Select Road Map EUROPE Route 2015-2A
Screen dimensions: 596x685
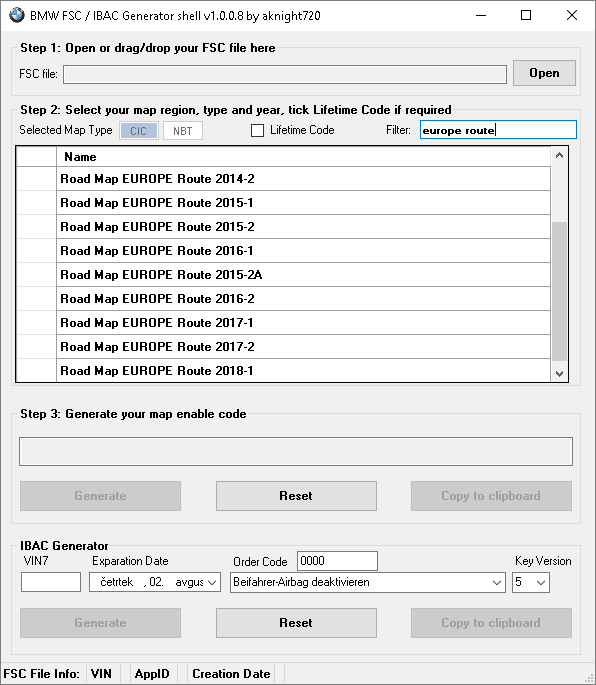coord(303,275)
